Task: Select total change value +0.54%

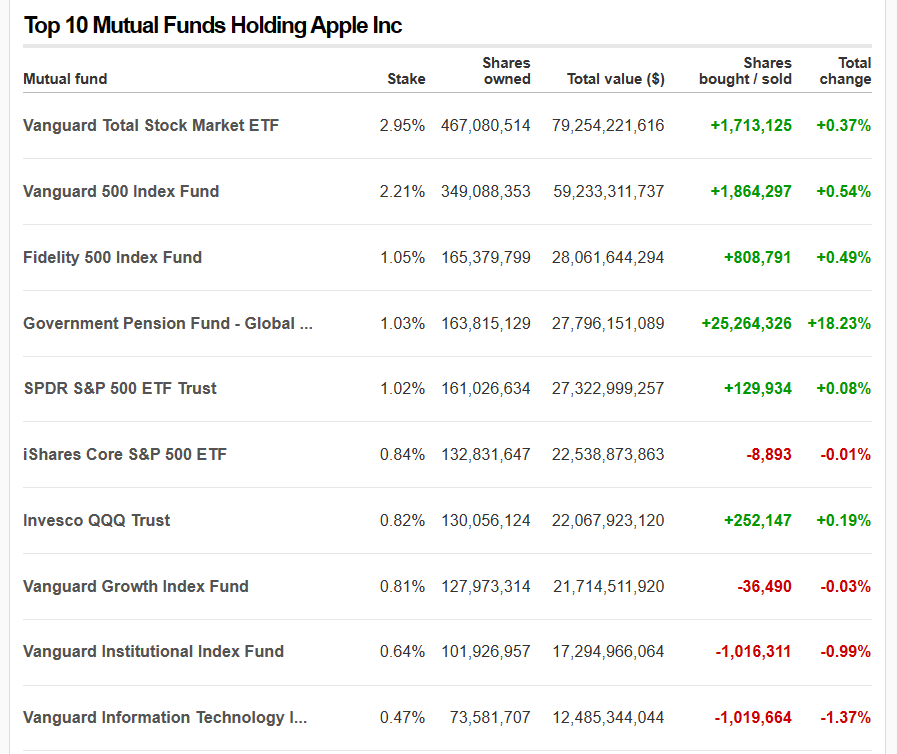Action: (844, 191)
